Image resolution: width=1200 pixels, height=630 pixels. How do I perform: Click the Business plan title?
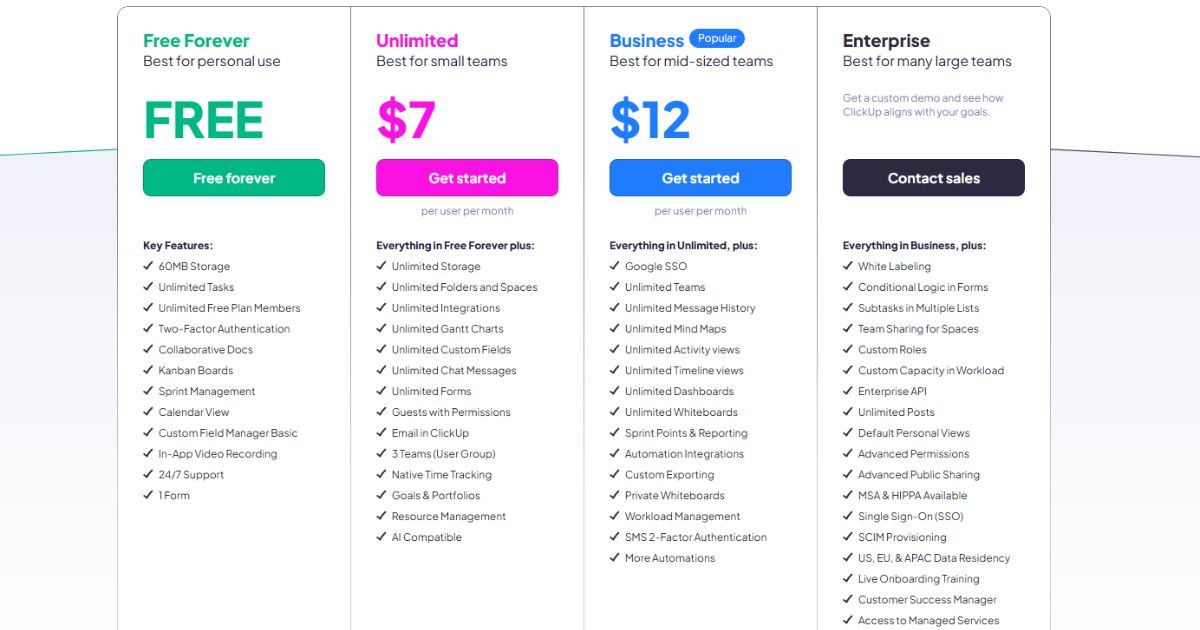tap(647, 41)
